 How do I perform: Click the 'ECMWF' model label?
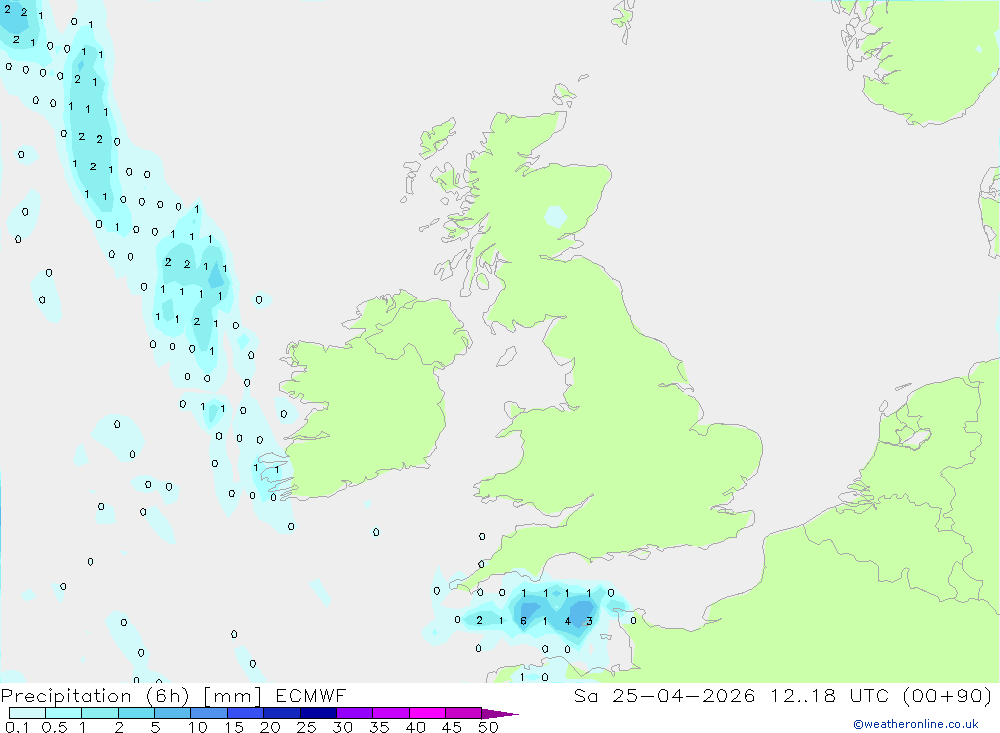pos(311,696)
